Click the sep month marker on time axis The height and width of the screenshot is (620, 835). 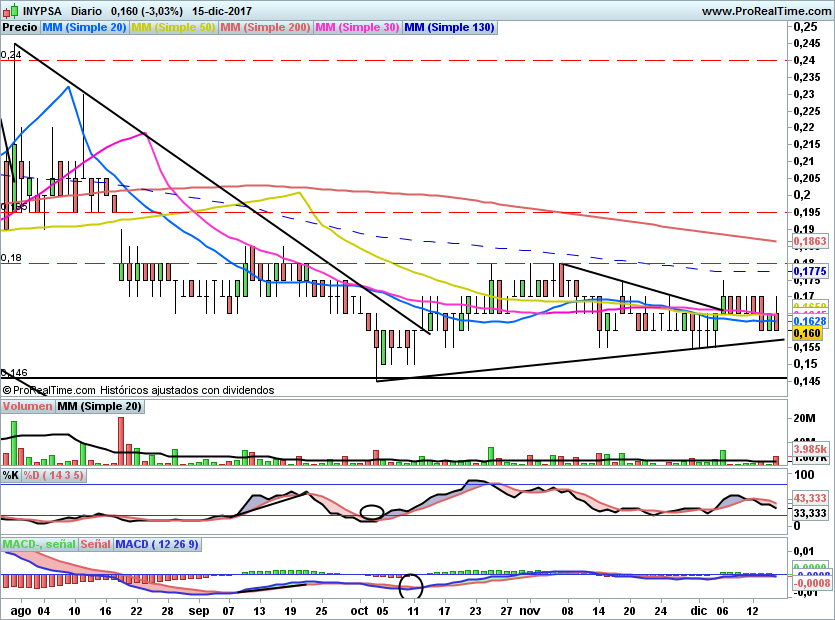199,611
